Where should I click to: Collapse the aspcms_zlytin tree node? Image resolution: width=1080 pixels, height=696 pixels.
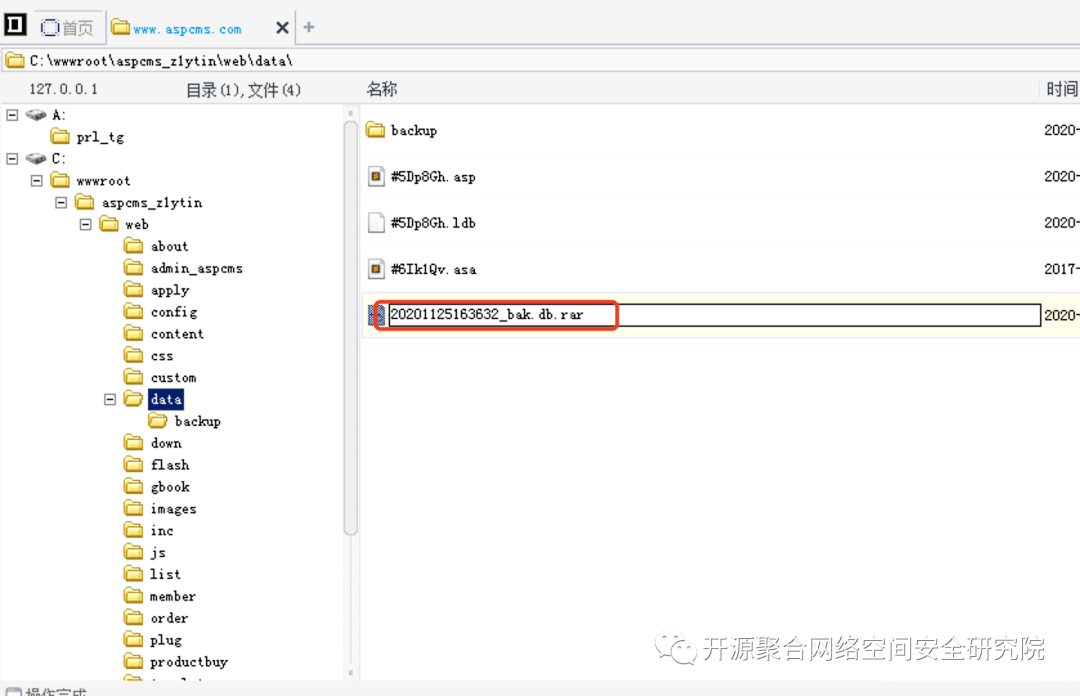point(61,203)
